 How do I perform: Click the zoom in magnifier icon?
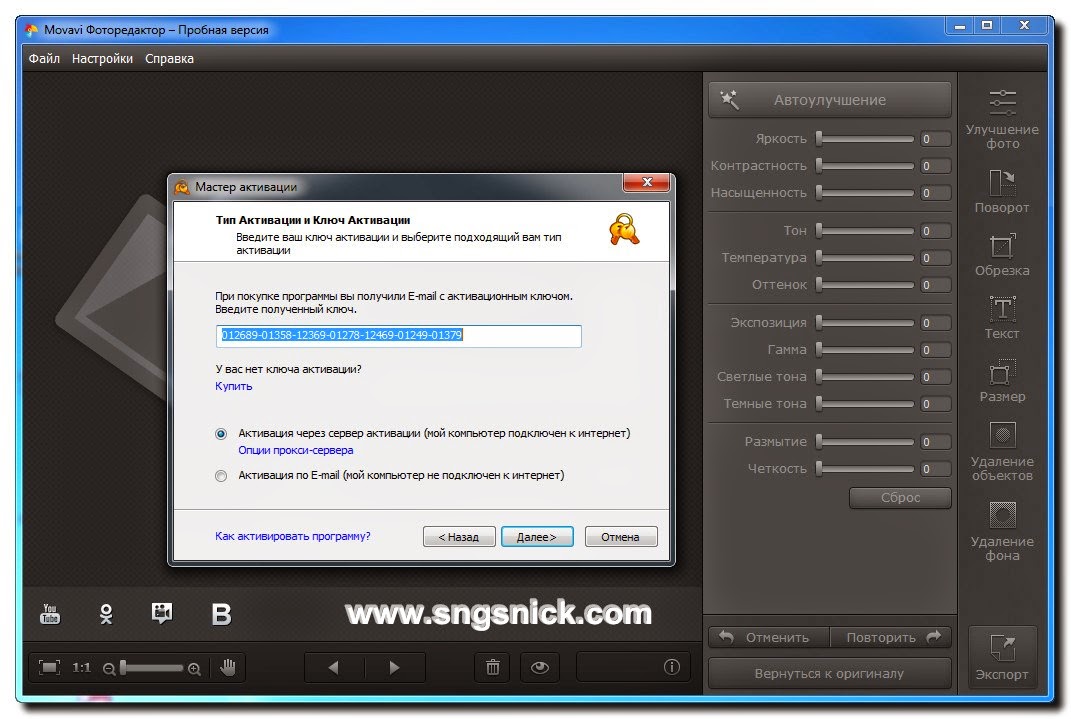(x=194, y=669)
